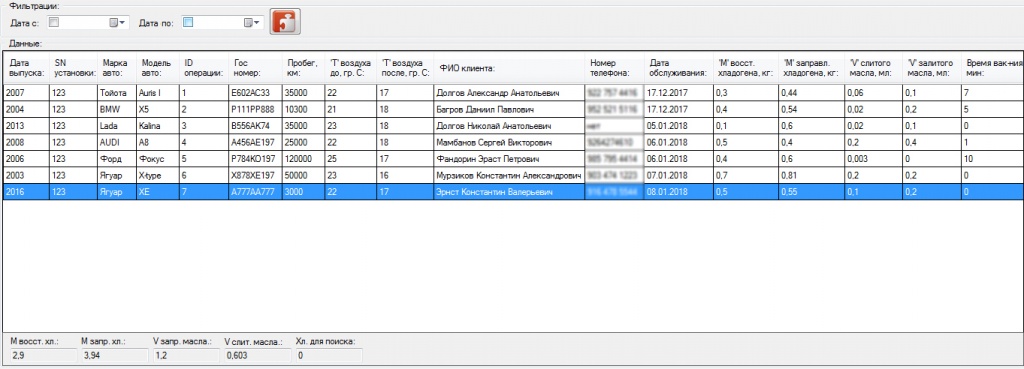Viewport: 1024px width, 369px height.
Task: Click 'ФИО клиента' column header
Action: pyautogui.click(x=509, y=67)
